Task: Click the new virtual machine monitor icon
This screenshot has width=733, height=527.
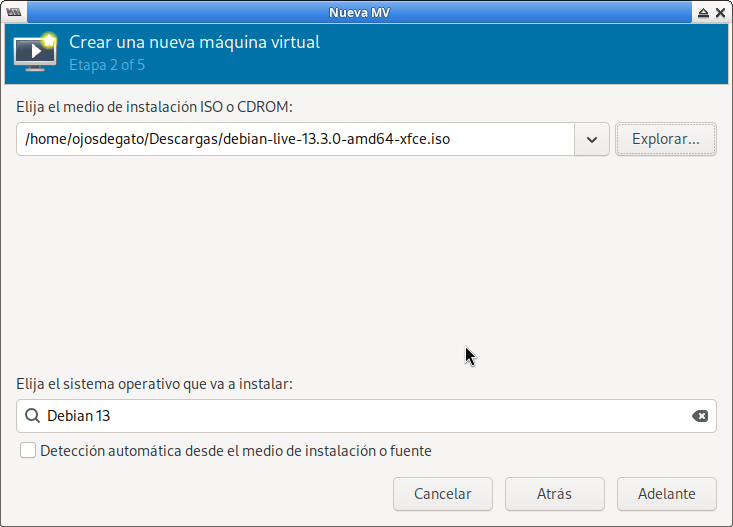Action: (36, 53)
